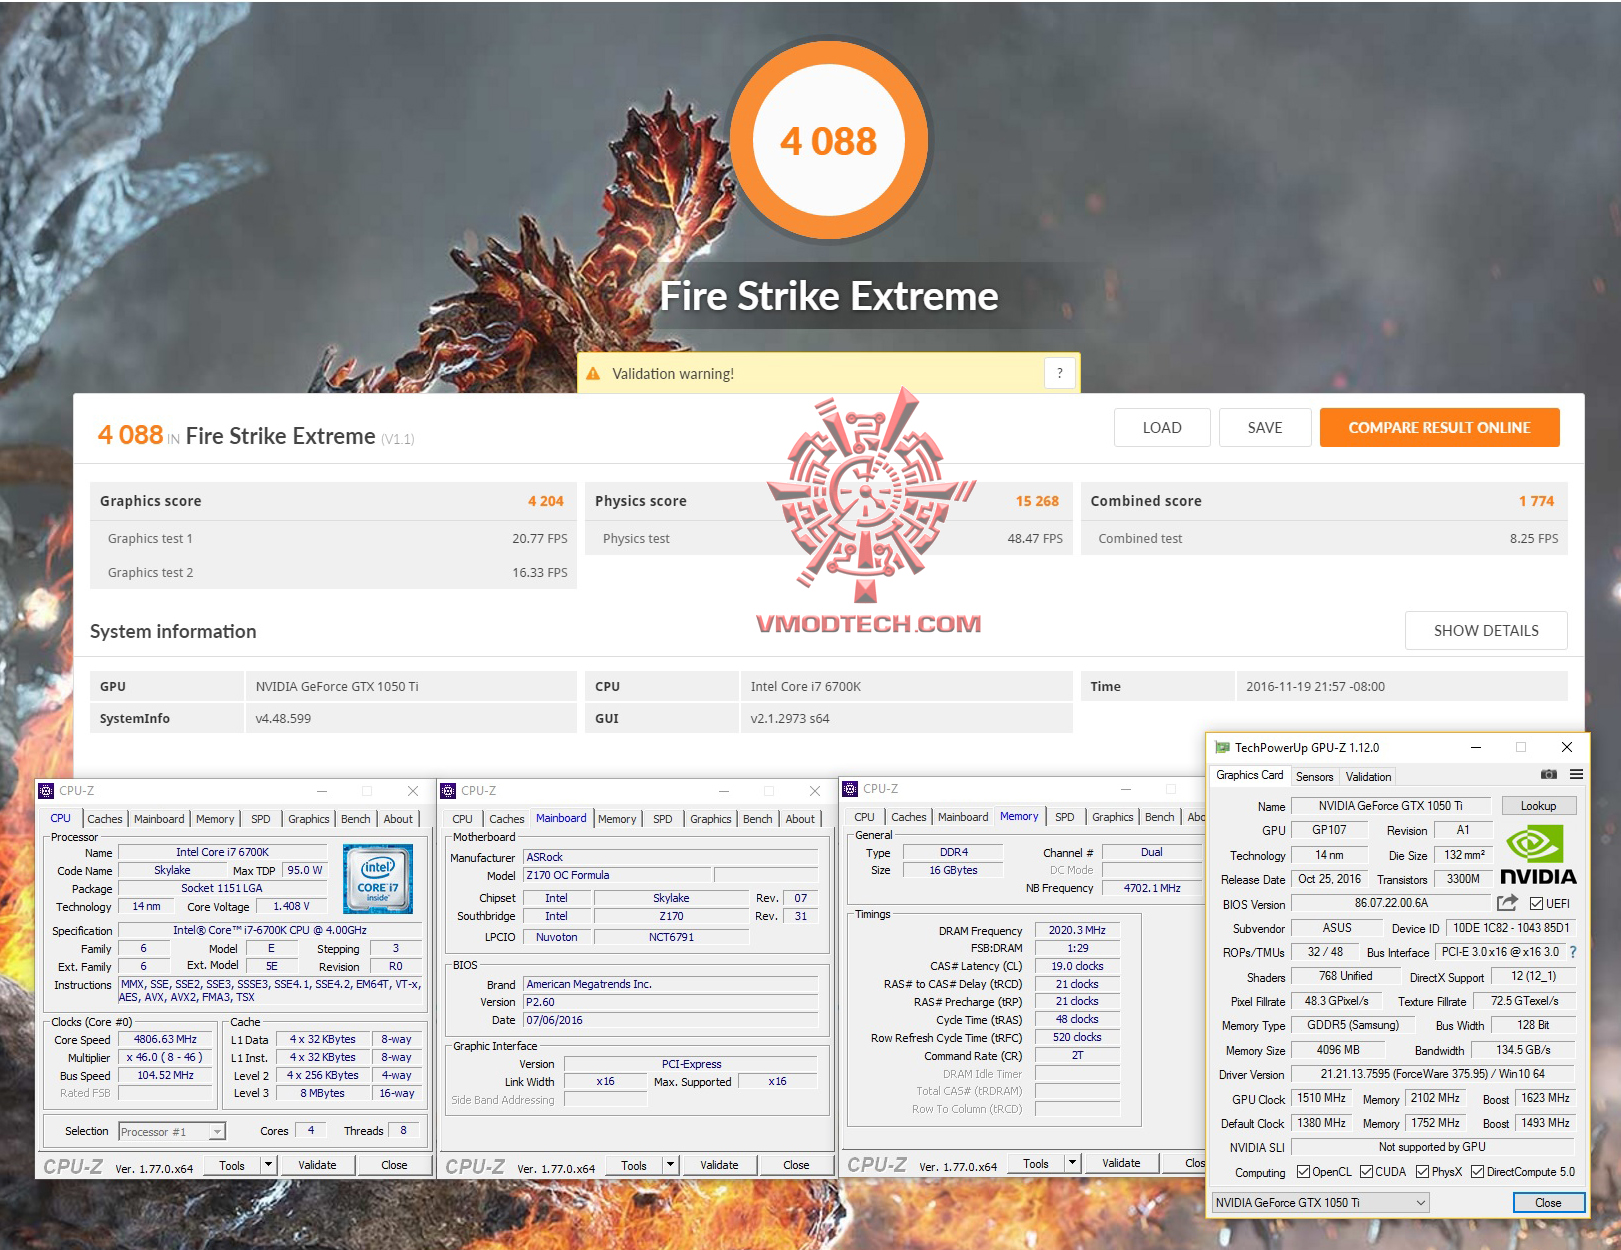Open About tab in CPU-Z Processor window
This screenshot has height=1250, width=1621.
point(398,819)
